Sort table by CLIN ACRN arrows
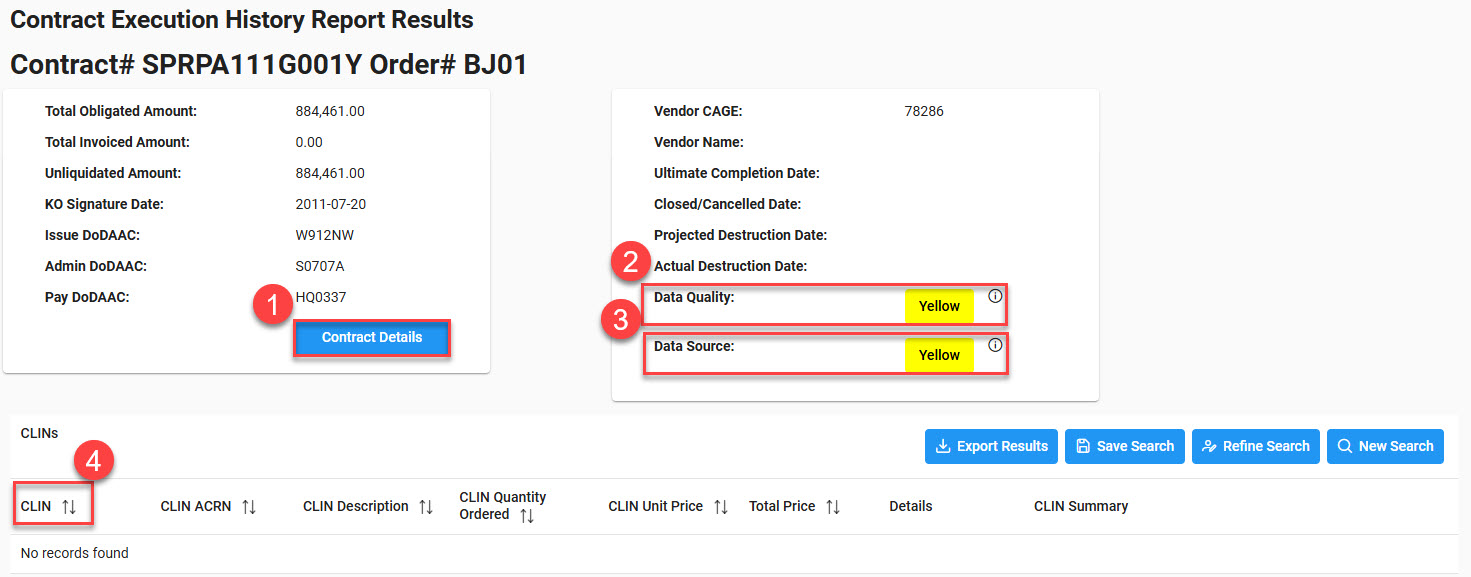 pyautogui.click(x=249, y=507)
